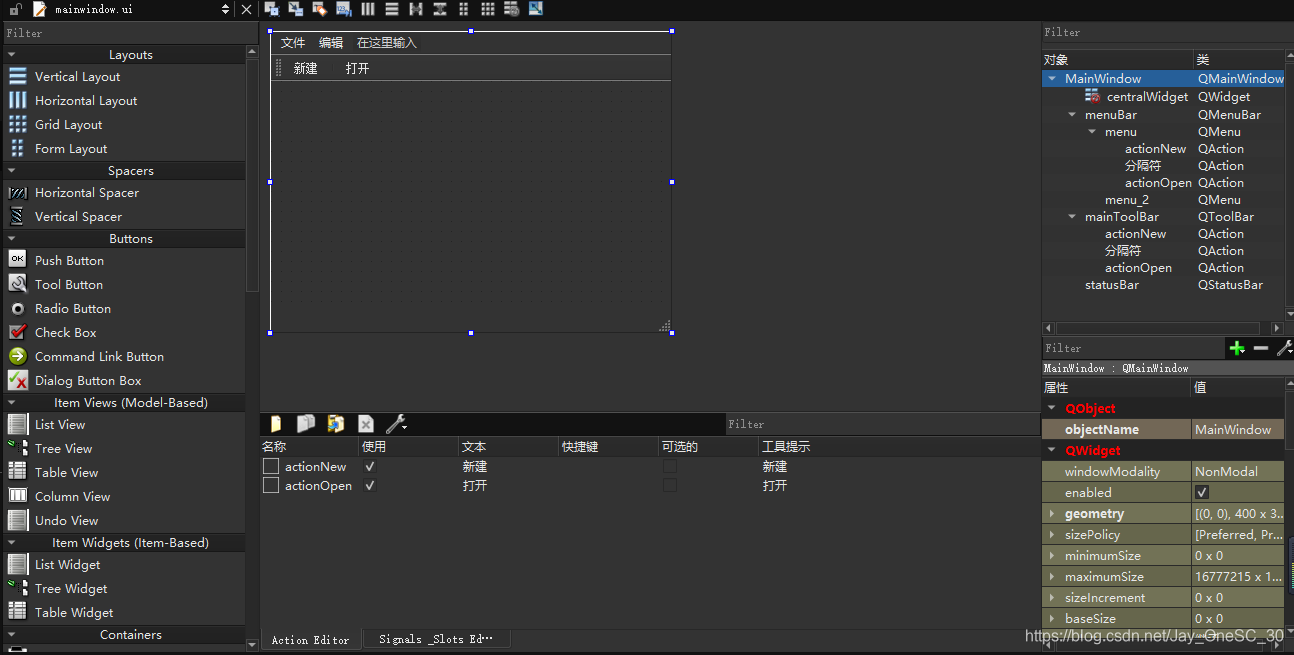Switch to Edit Buddies mode
Image resolution: width=1294 pixels, height=655 pixels.
[320, 9]
